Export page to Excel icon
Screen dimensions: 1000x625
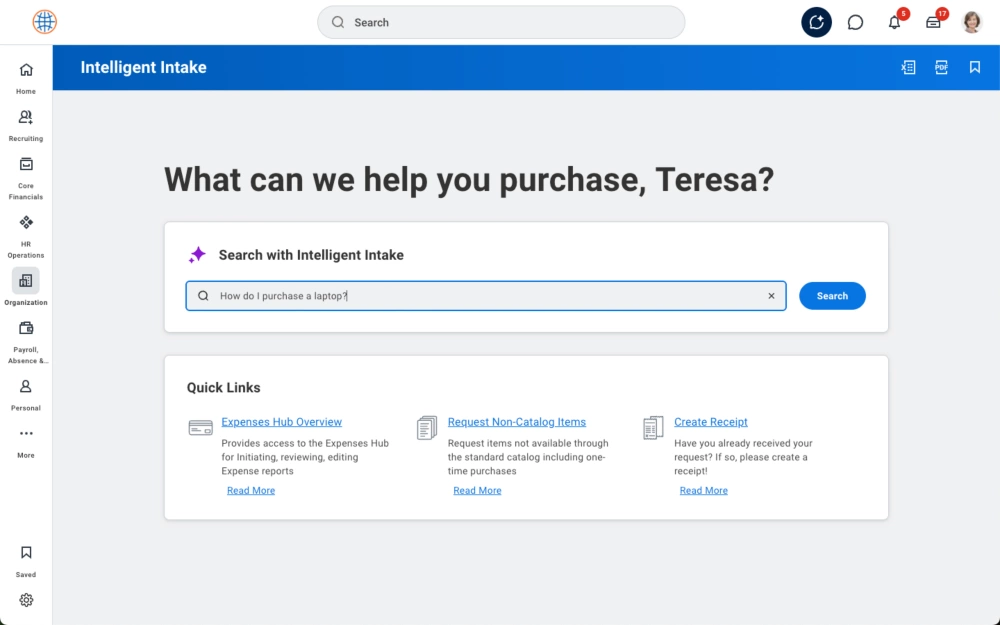(908, 67)
